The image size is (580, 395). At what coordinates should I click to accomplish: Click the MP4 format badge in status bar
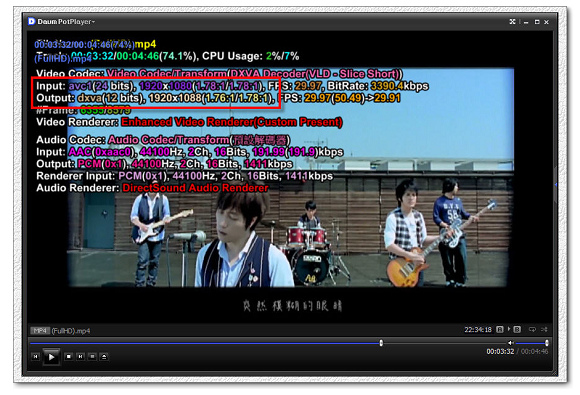pos(40,331)
